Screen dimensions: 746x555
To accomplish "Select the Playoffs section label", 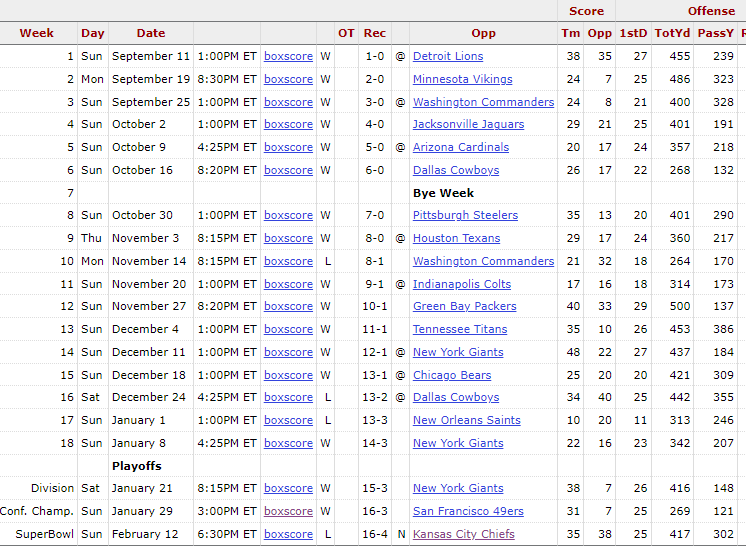I will pos(137,466).
